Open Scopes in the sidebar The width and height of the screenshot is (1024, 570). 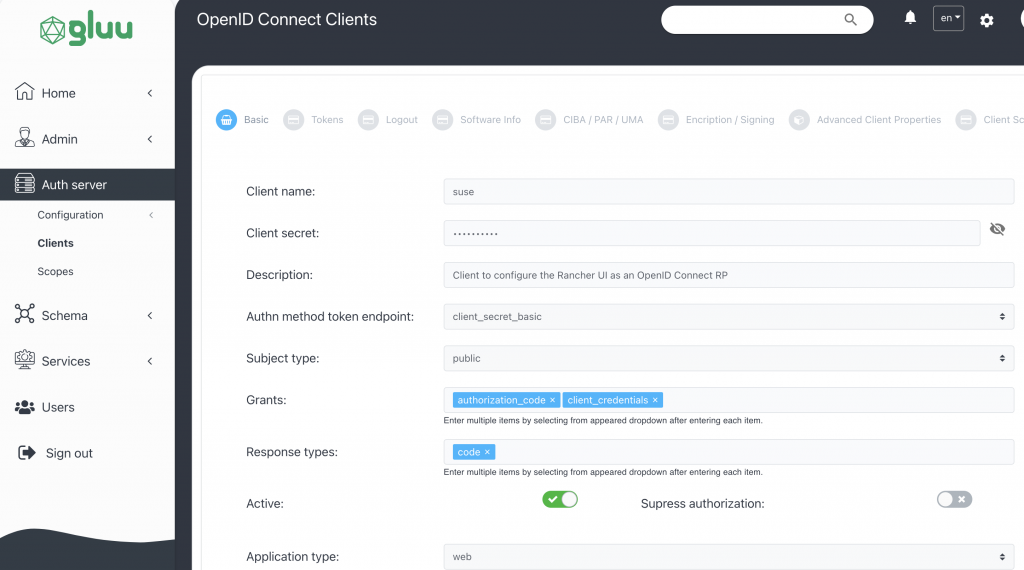(55, 271)
